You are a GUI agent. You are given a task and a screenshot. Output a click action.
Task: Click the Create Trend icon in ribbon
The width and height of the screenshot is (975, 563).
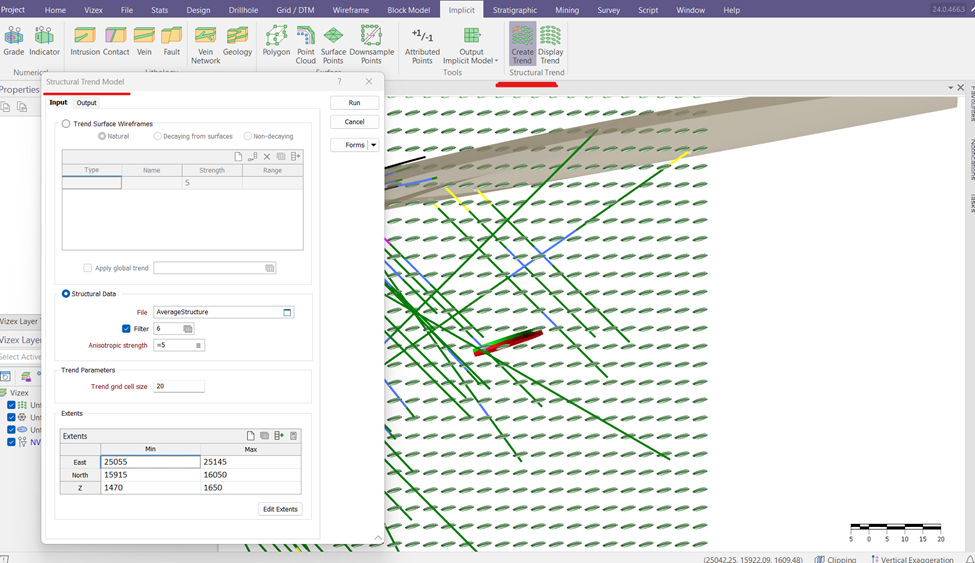[x=522, y=44]
